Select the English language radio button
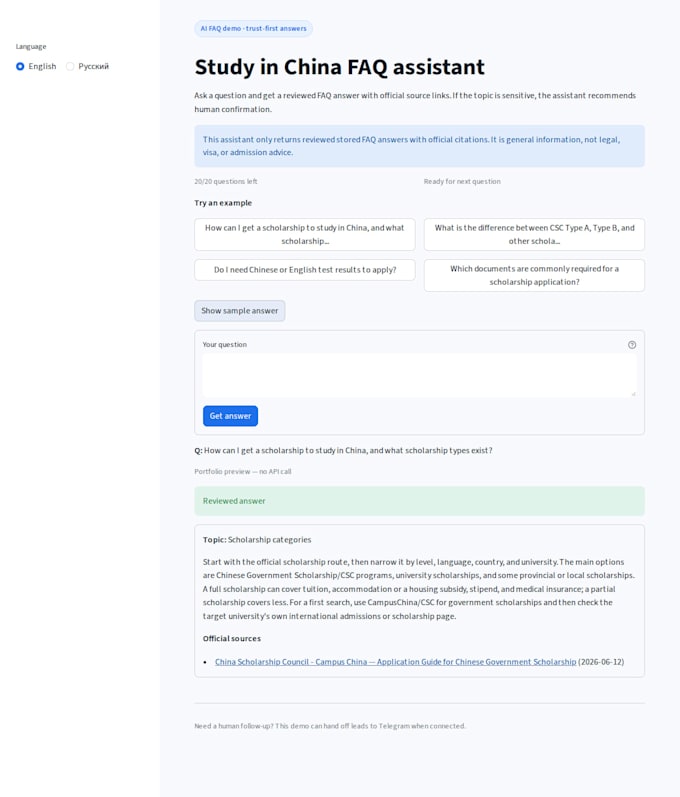Viewport: 680px width, 797px height. click(x=20, y=67)
